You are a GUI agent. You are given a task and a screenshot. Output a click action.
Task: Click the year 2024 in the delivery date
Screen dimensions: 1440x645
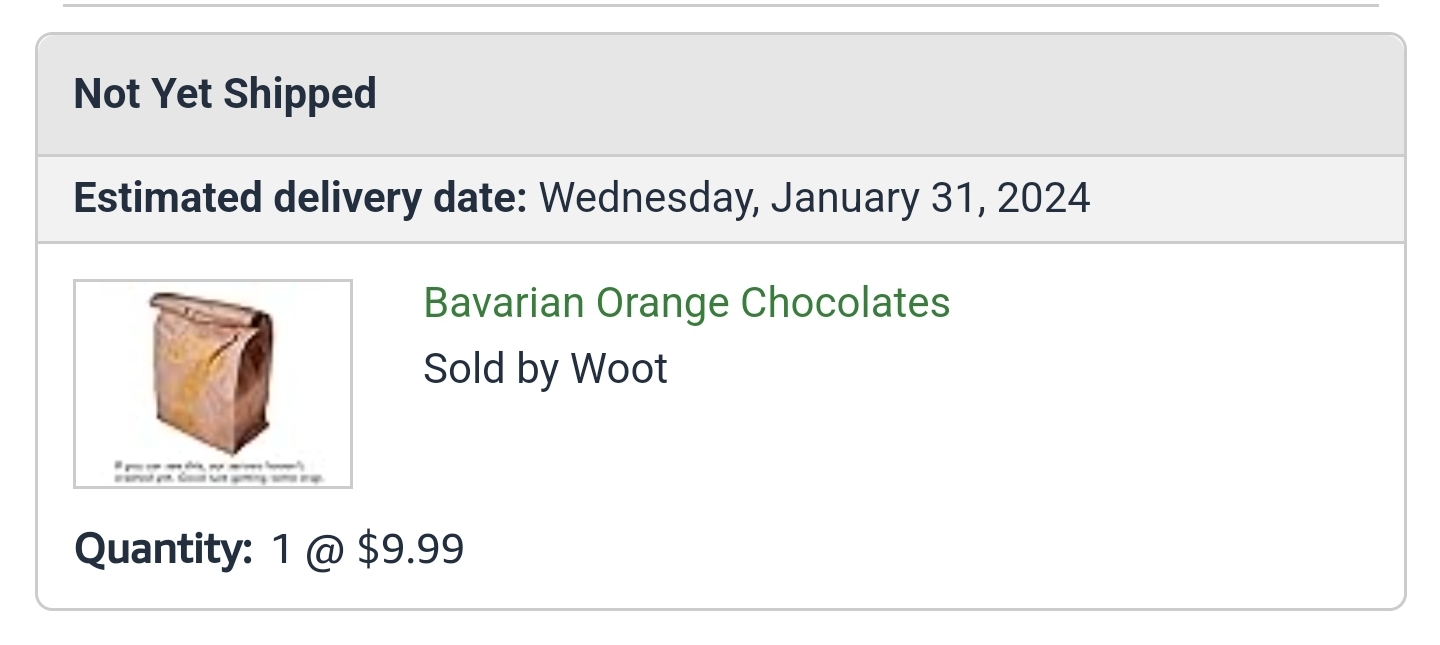[1043, 198]
